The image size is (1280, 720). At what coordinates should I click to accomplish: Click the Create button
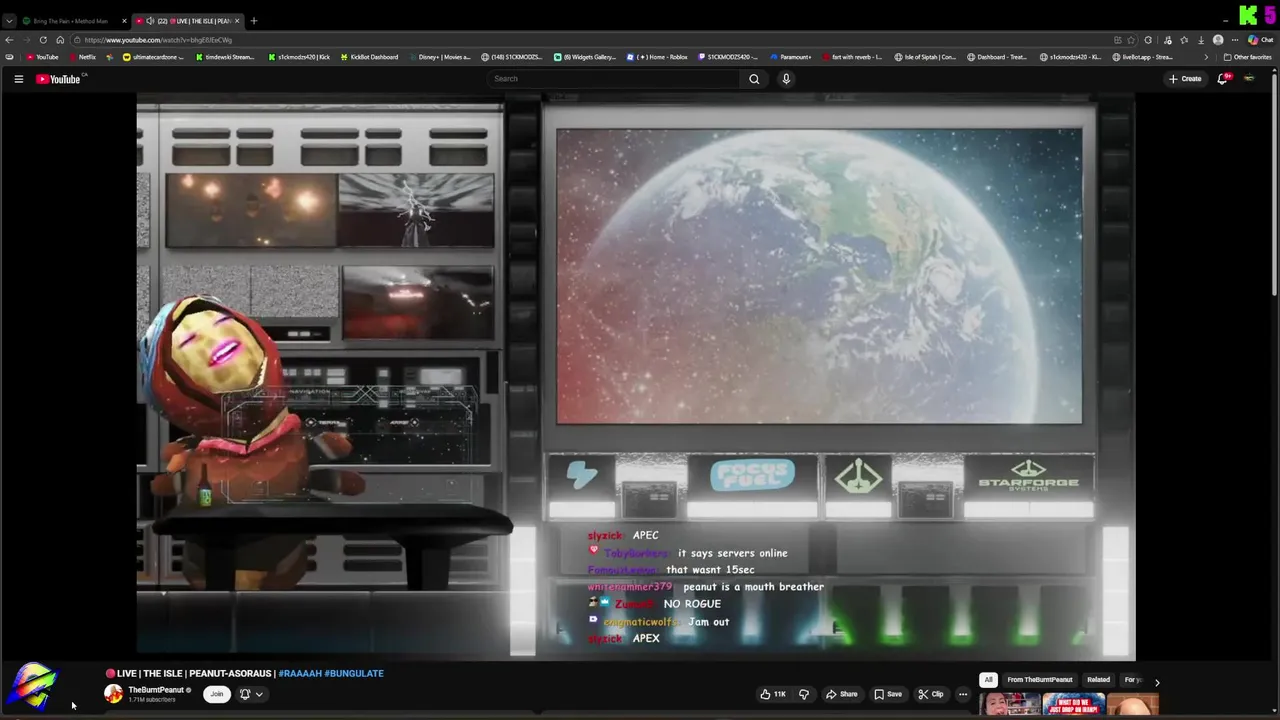(1185, 79)
